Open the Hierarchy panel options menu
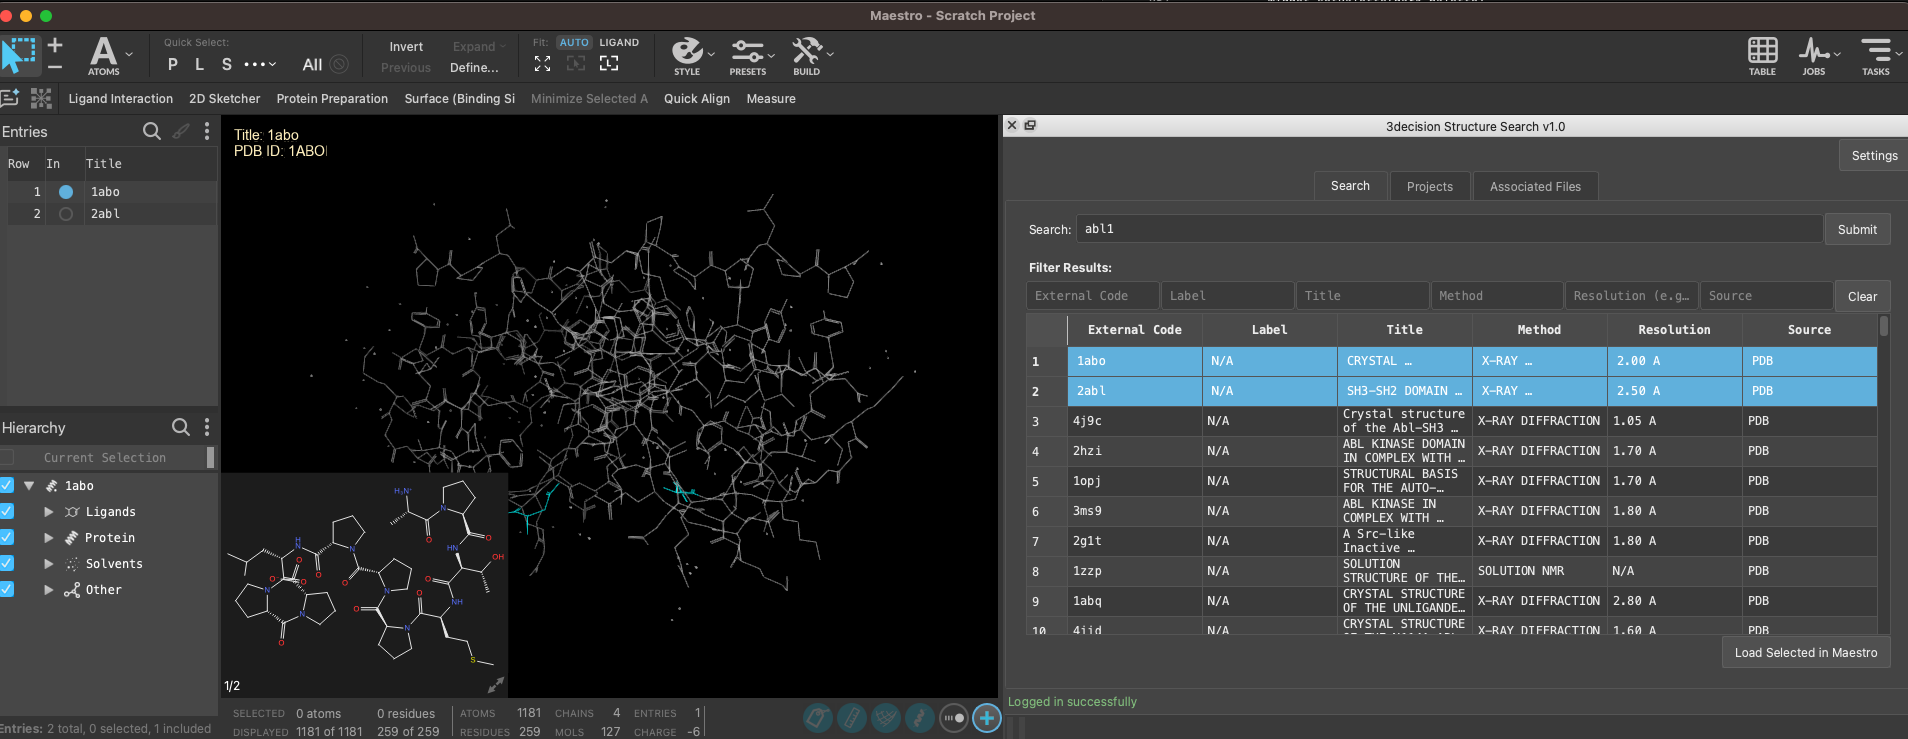 tap(207, 427)
